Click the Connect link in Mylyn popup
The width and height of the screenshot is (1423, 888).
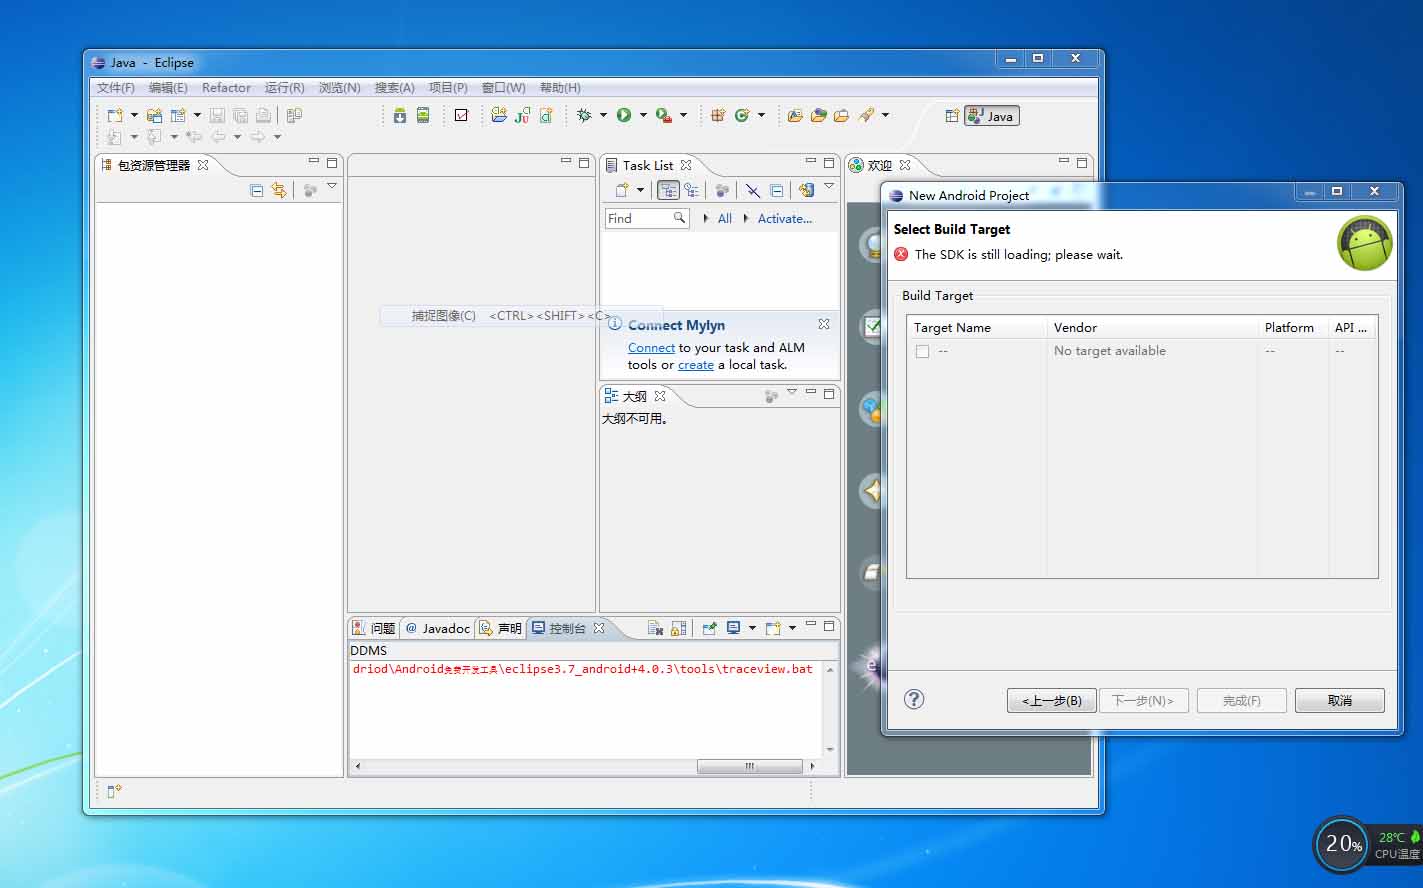651,348
